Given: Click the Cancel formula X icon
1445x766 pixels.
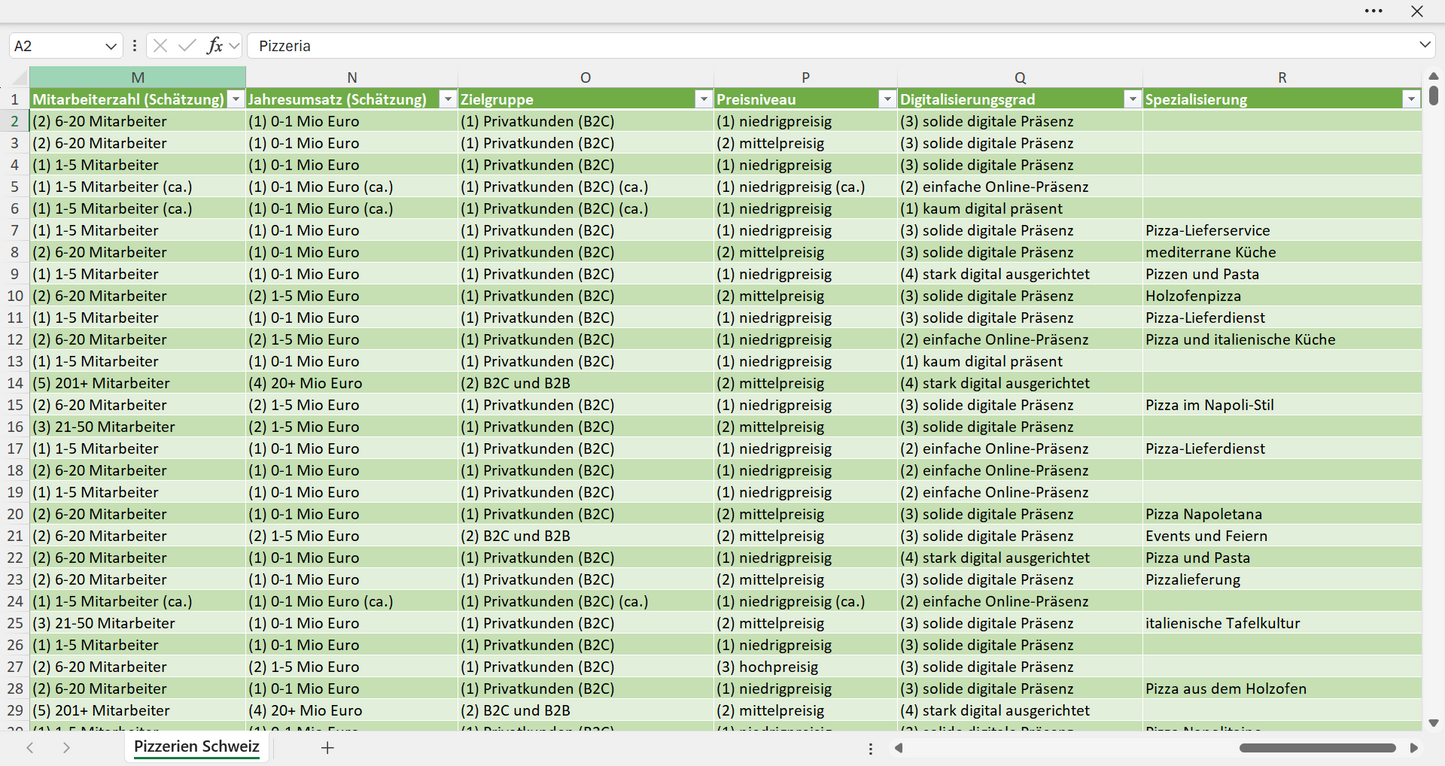Looking at the screenshot, I should [x=160, y=46].
